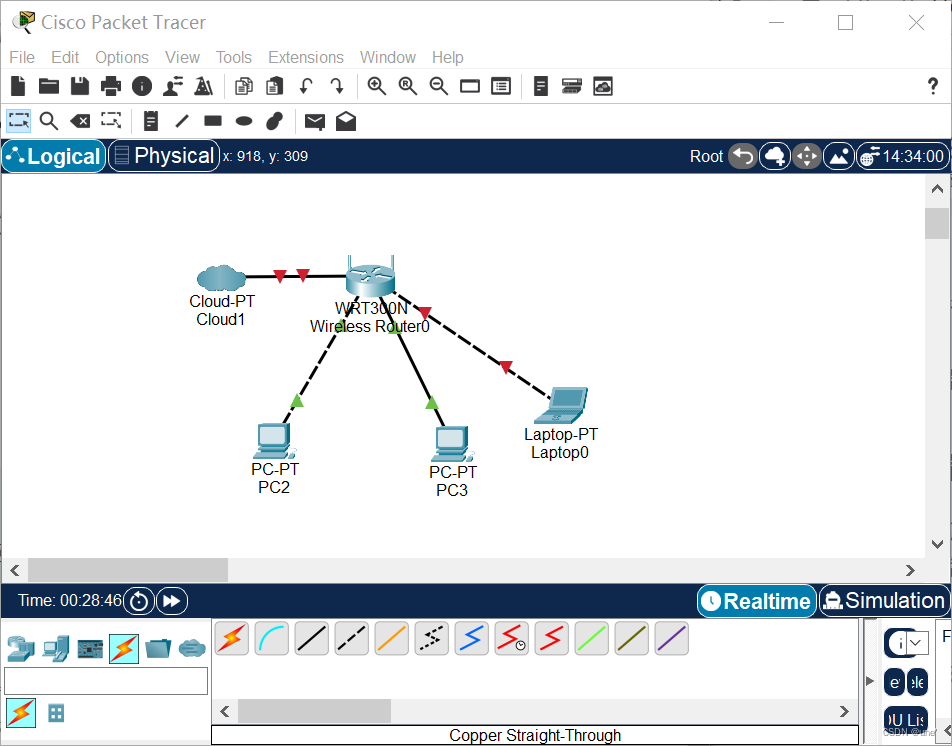The width and height of the screenshot is (952, 746).
Task: Select the Network Devices category icon
Action: (21, 648)
